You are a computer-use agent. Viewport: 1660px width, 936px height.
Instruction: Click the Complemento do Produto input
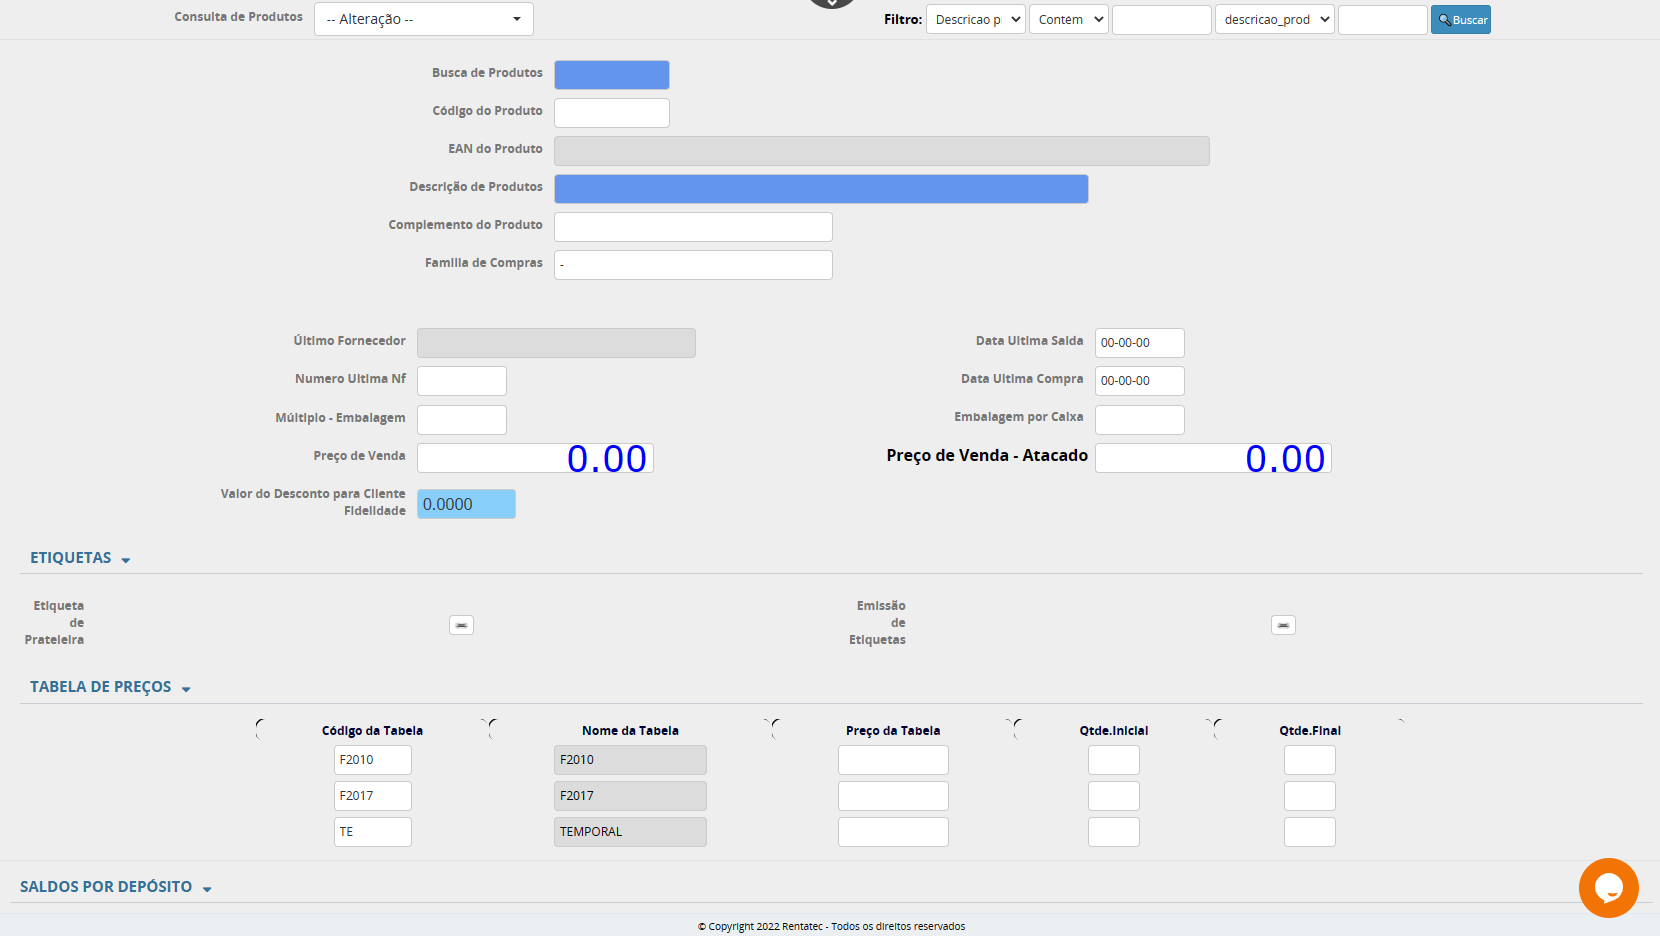[693, 227]
